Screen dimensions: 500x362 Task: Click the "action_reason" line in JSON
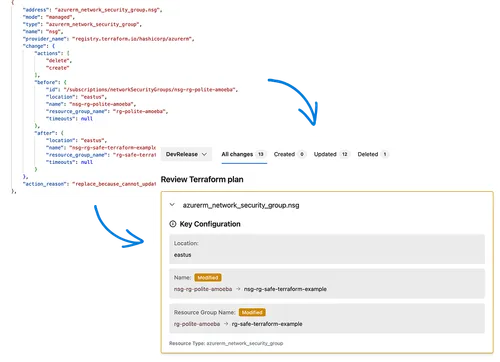[89, 184]
